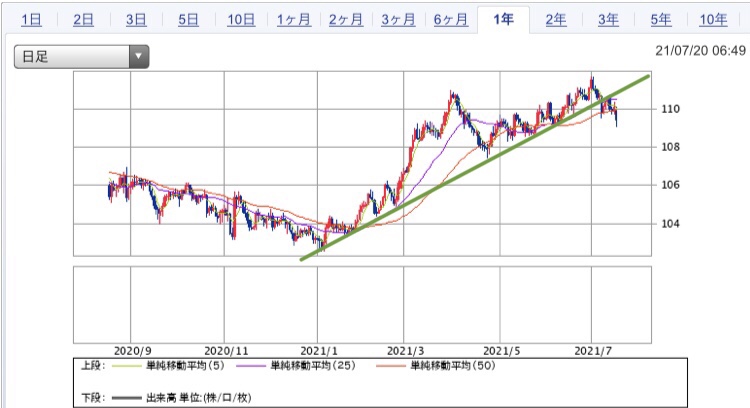This screenshot has height=408, width=750.
Task: Show the 3ヶ月 chart range
Action: (398, 20)
